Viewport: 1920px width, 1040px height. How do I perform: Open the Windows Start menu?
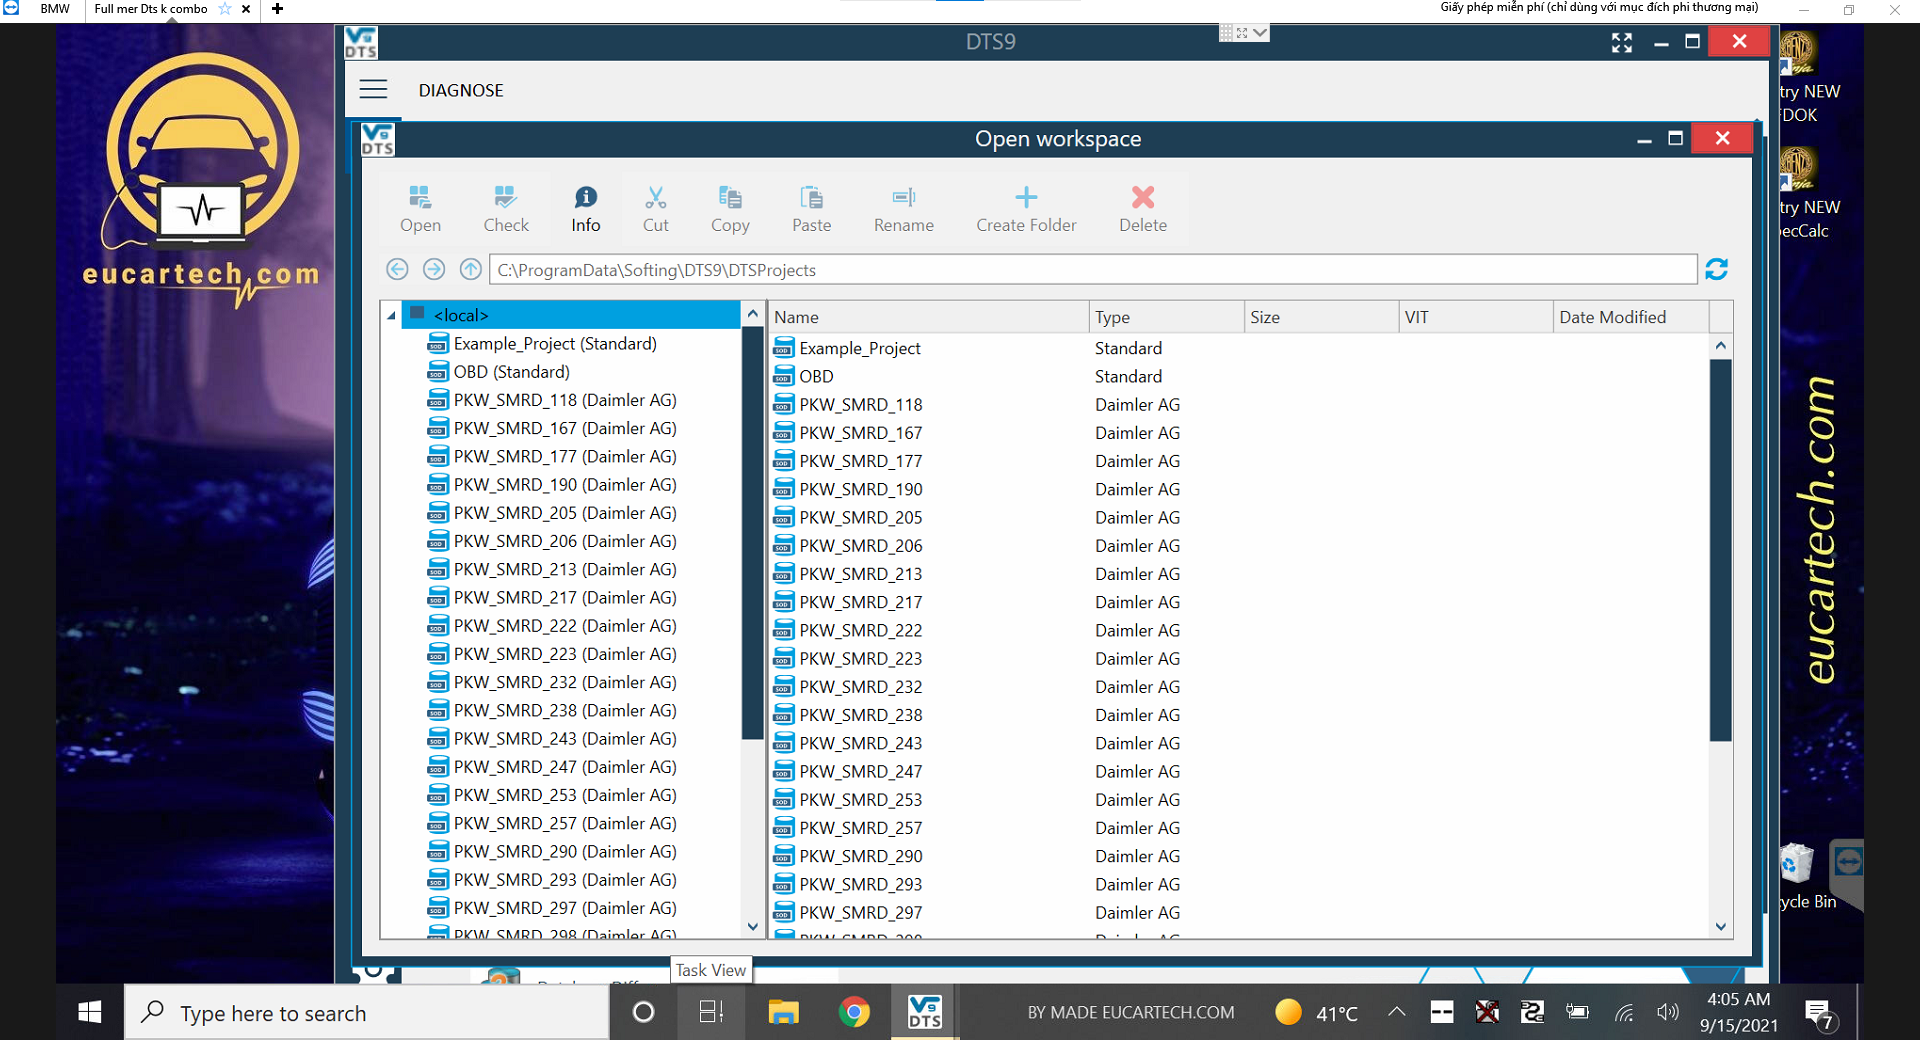[x=90, y=1012]
